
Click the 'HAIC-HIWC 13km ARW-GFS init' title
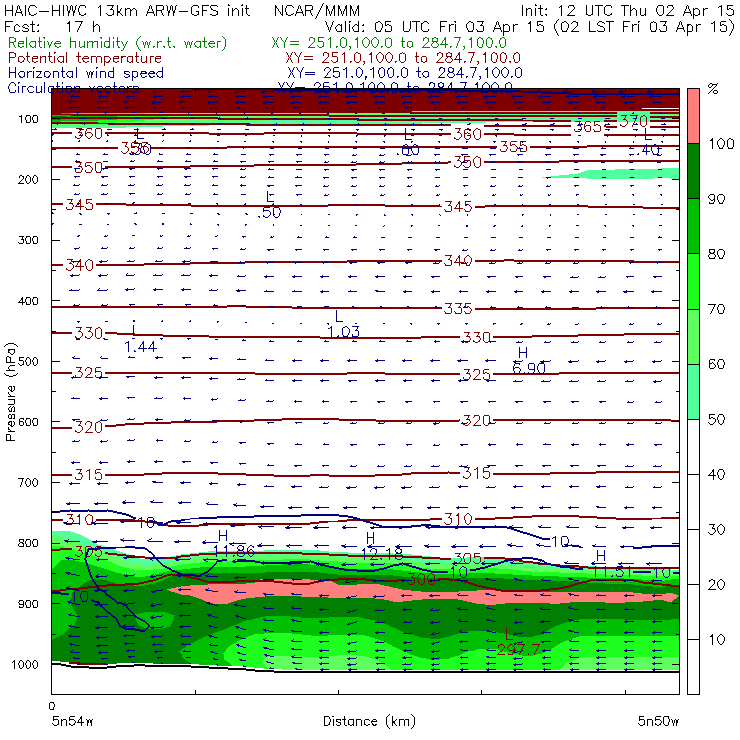coord(127,10)
